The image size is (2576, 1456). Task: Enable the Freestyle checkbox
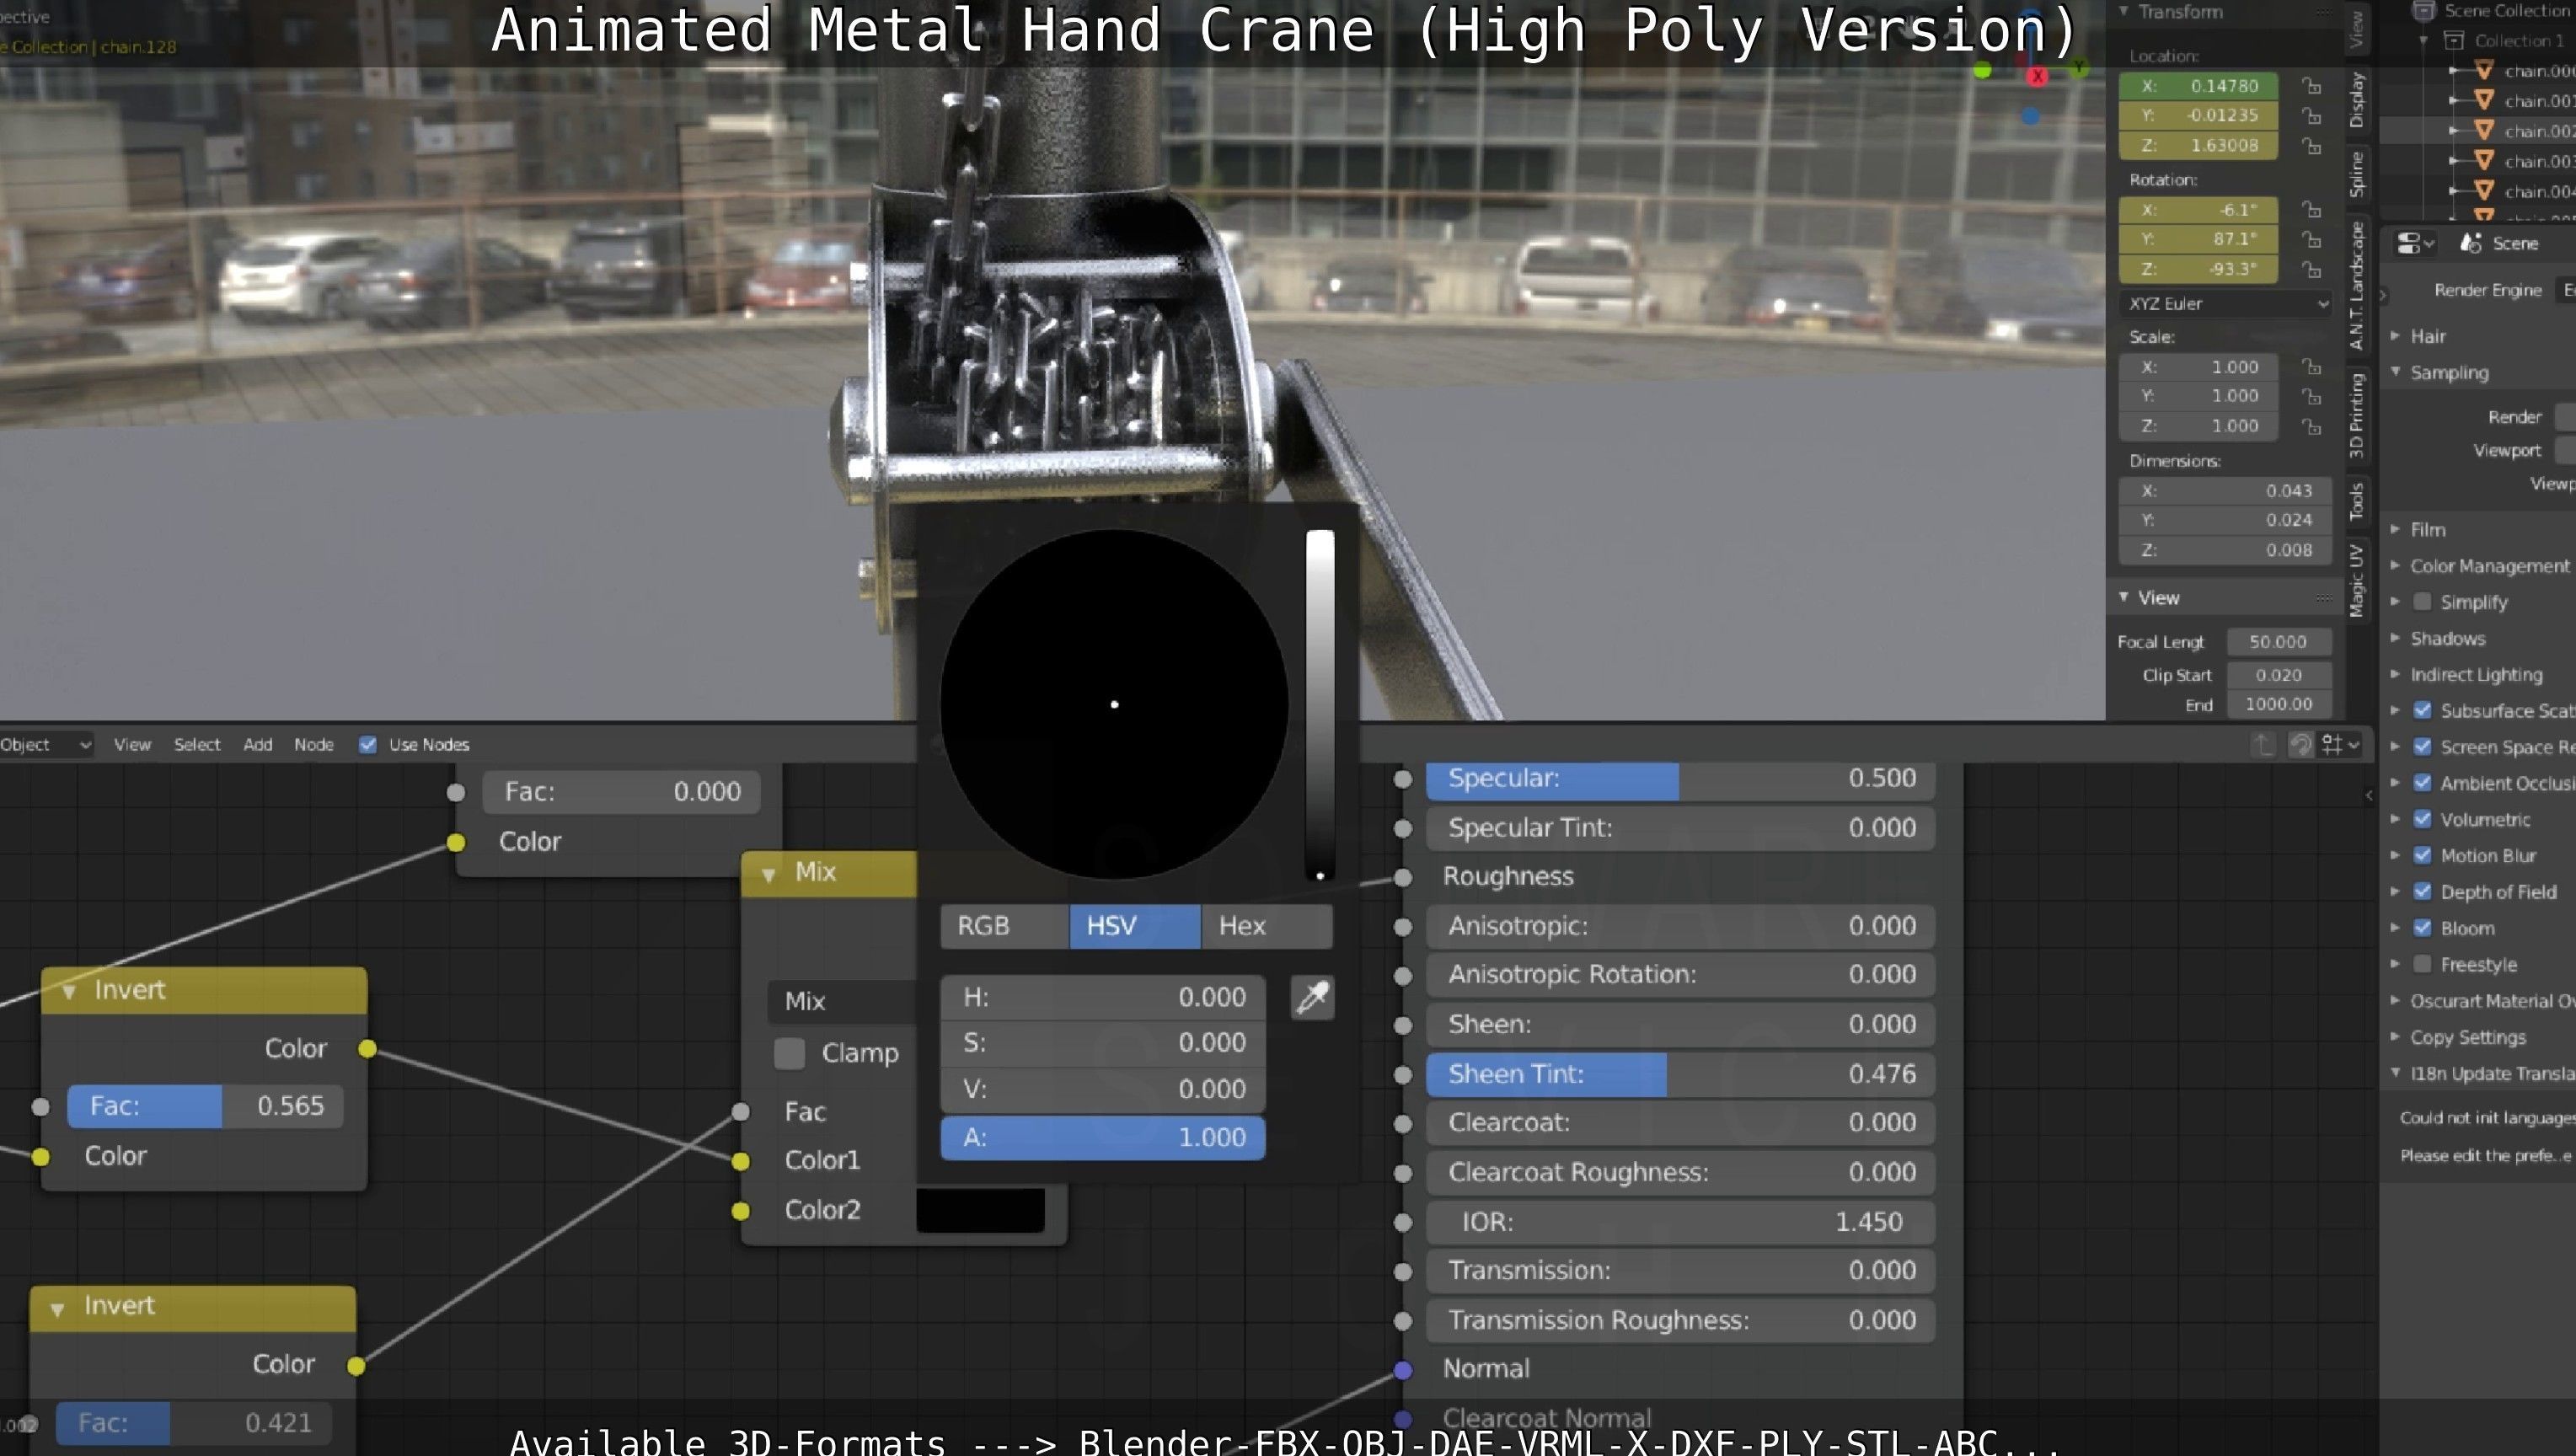click(2422, 964)
